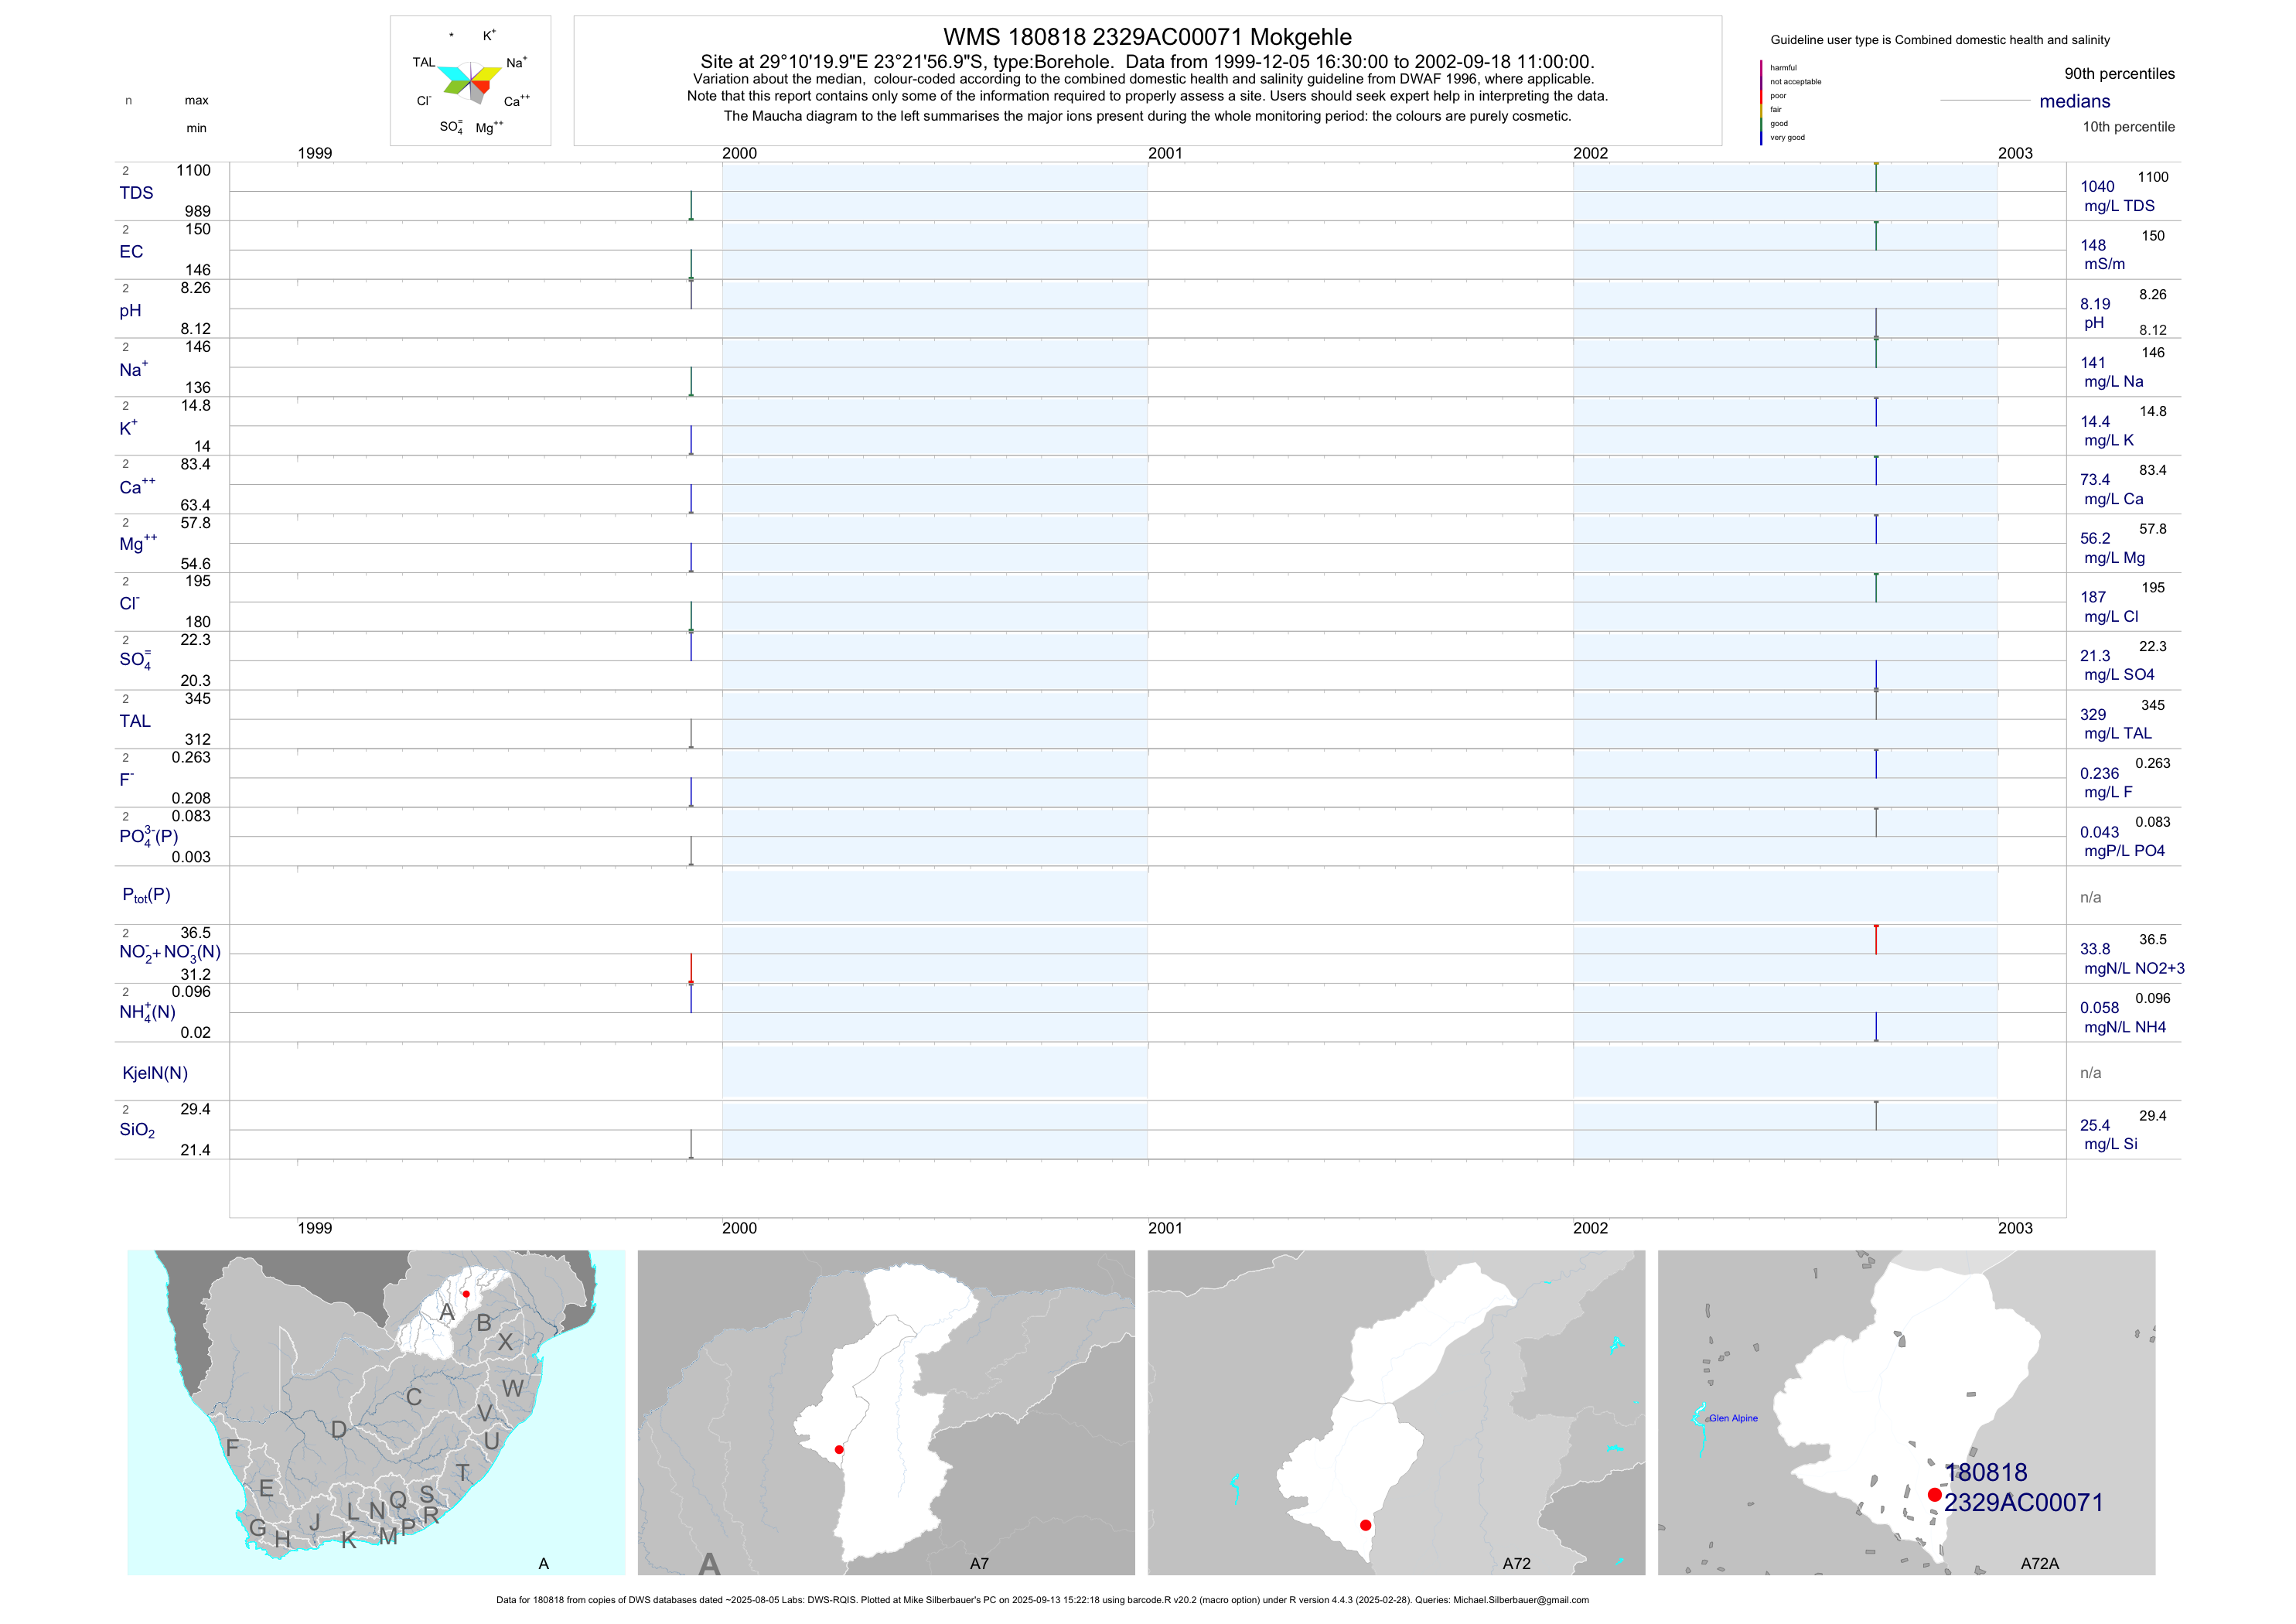Click the large red dot beside 180818 label
This screenshot has width=2296, height=1624.
click(x=1934, y=1494)
